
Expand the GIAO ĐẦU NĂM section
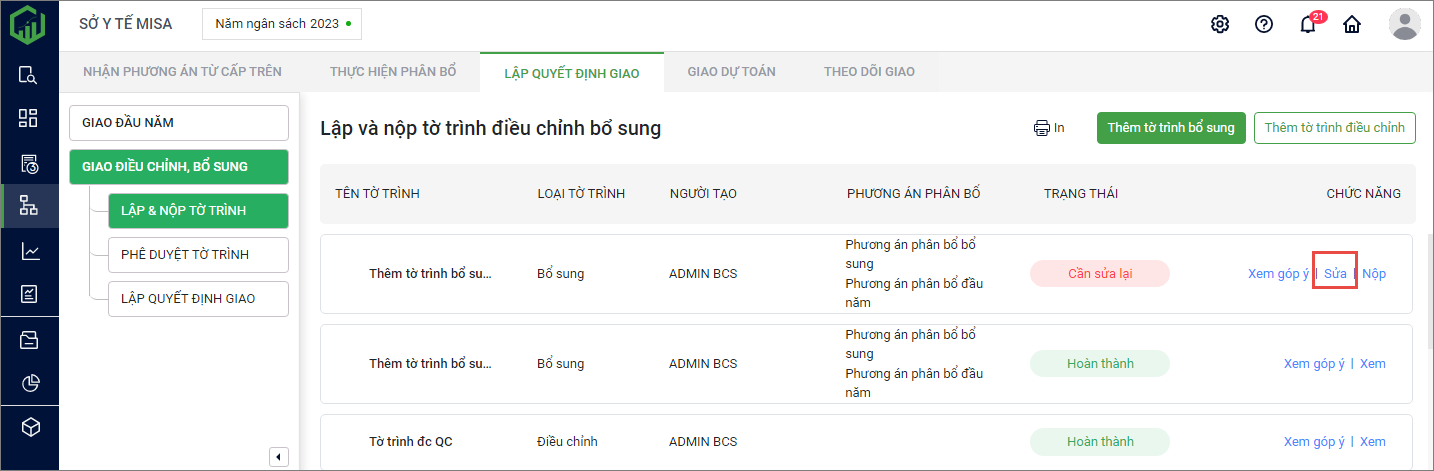pos(179,123)
